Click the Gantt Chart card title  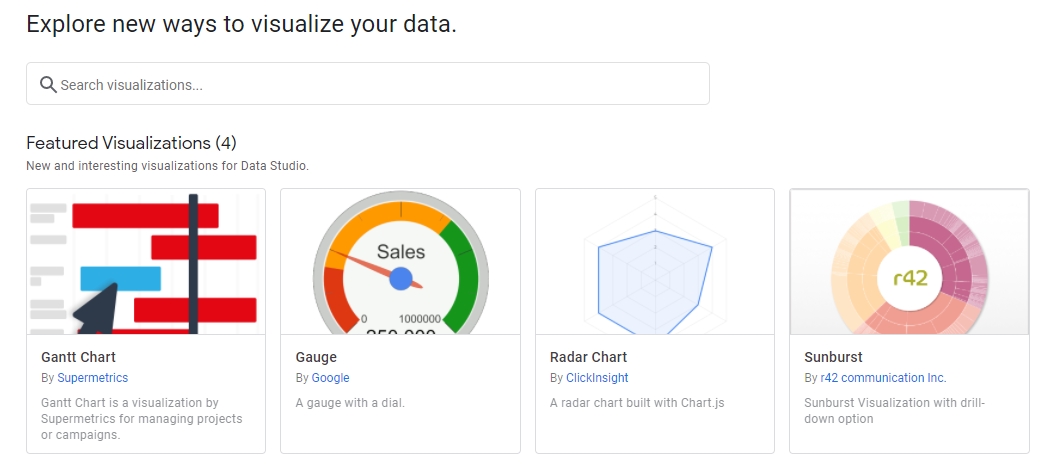[x=79, y=357]
